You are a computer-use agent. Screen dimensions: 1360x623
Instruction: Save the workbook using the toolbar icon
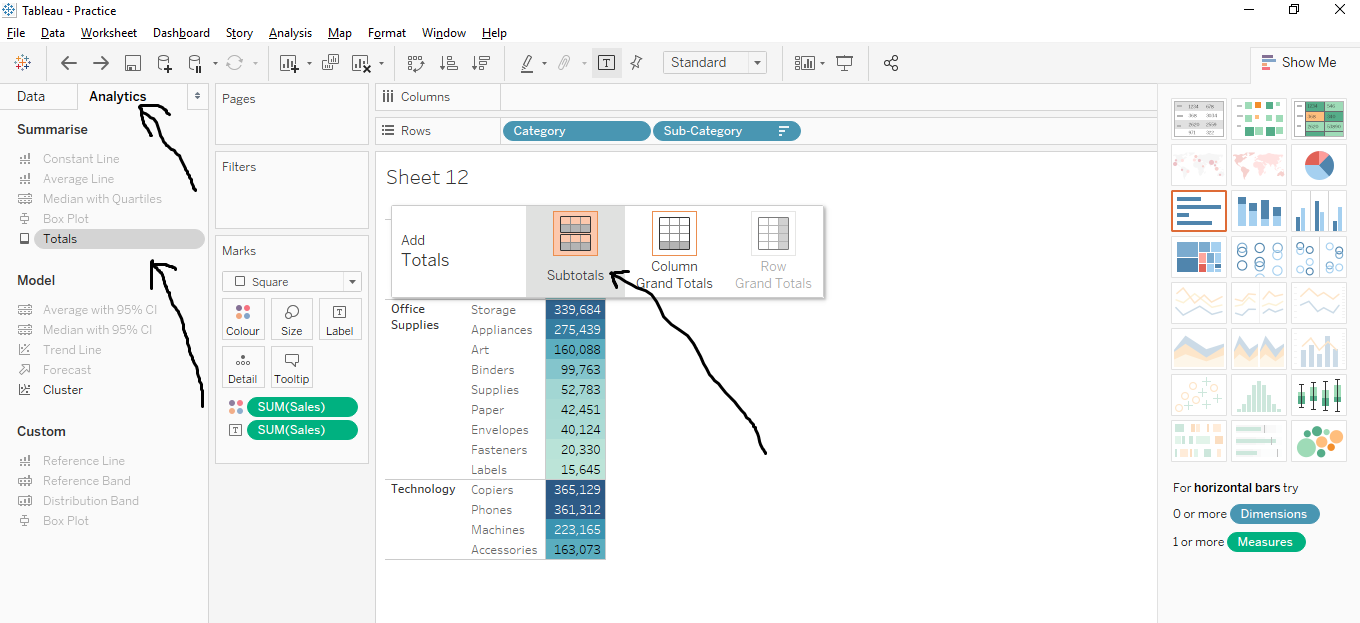click(133, 62)
